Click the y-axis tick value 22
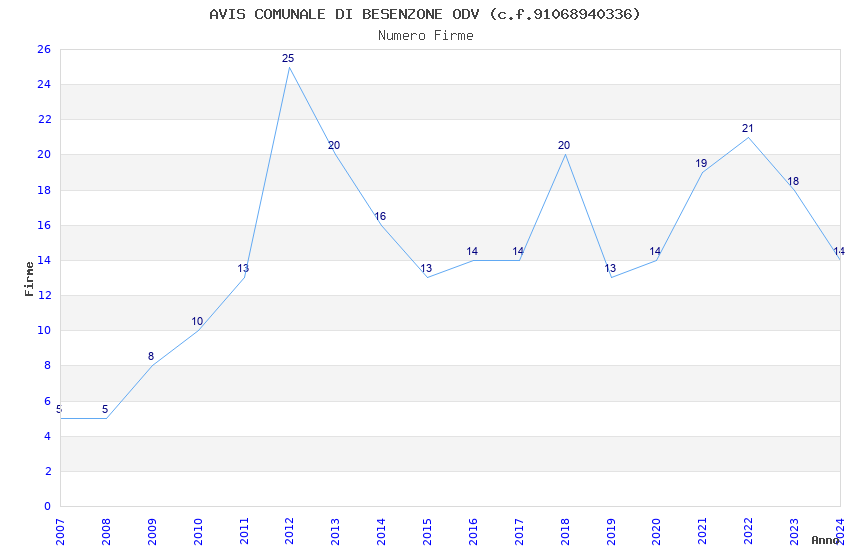The height and width of the screenshot is (550, 850). pyautogui.click(x=44, y=120)
